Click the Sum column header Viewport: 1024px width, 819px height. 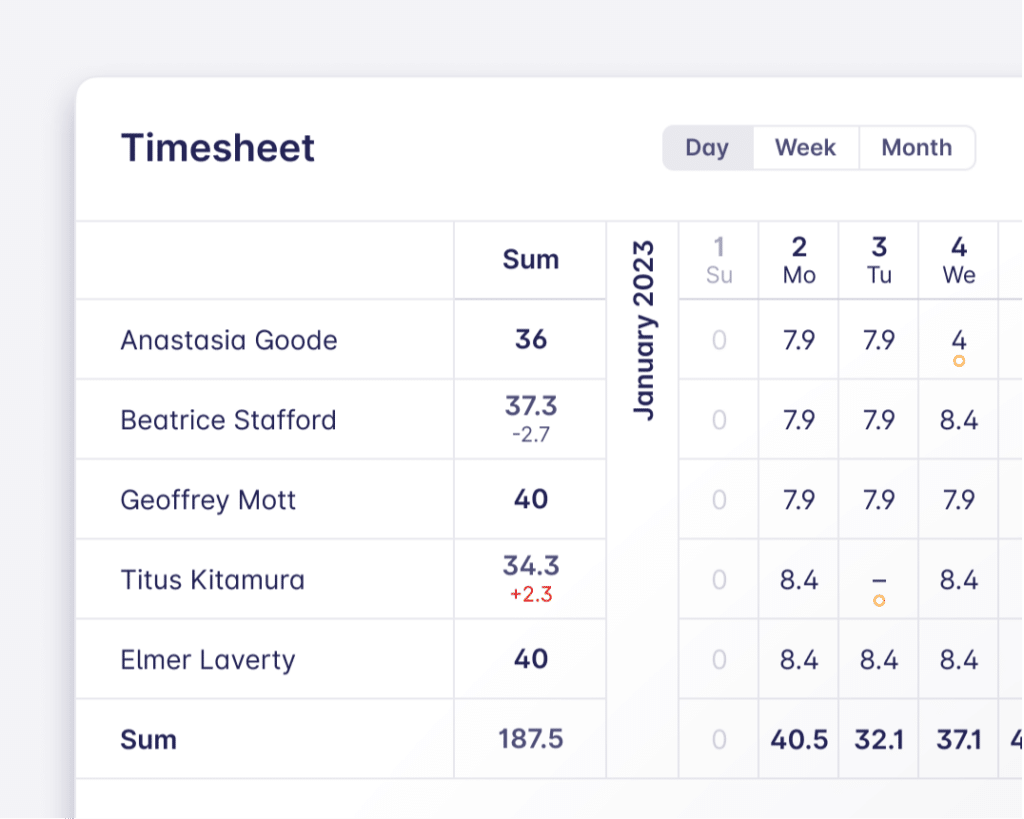click(x=530, y=260)
